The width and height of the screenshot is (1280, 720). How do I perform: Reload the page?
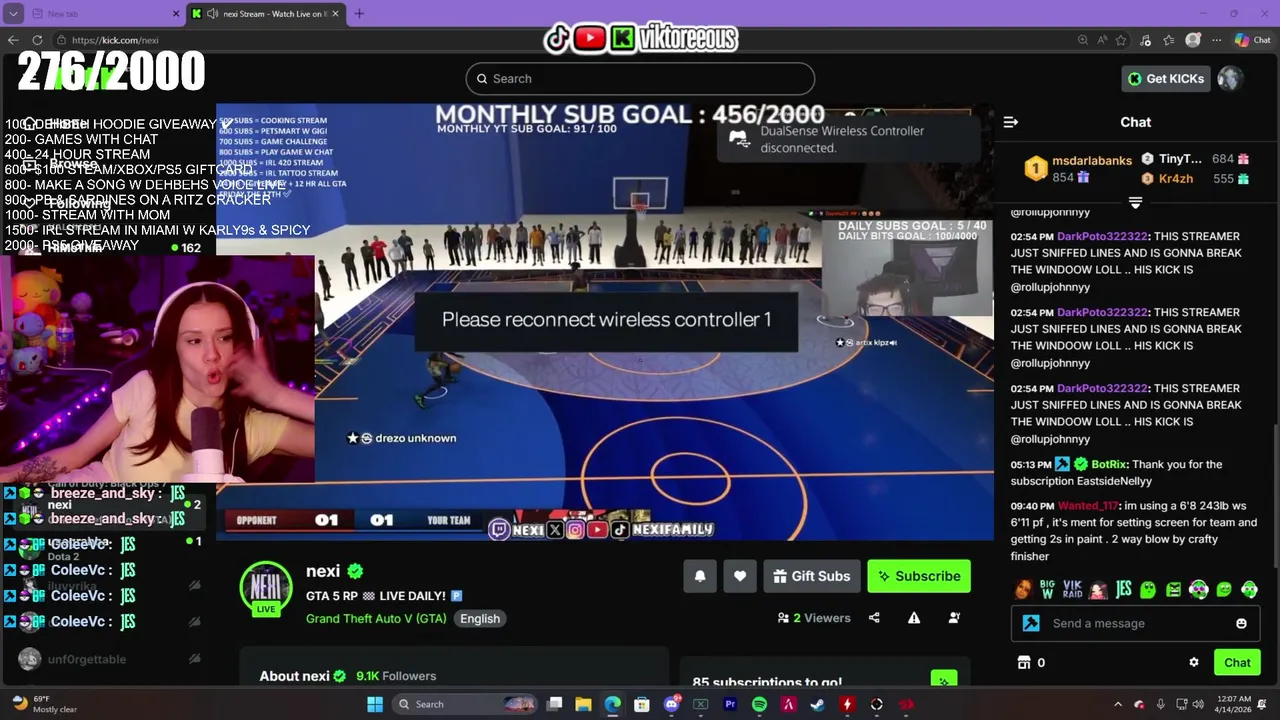37,40
